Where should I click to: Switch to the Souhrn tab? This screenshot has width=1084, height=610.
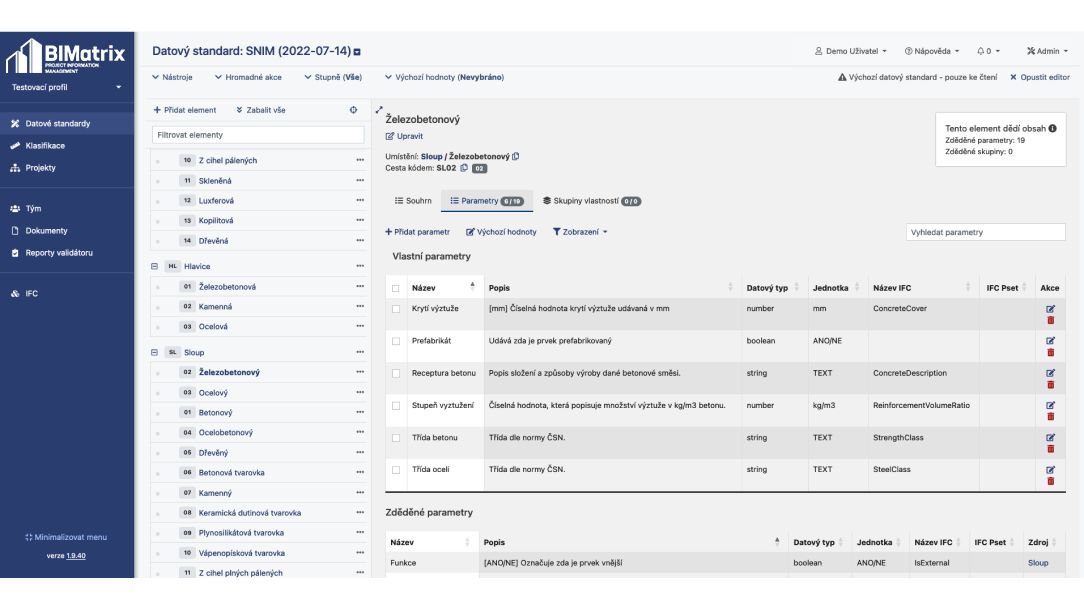click(413, 200)
